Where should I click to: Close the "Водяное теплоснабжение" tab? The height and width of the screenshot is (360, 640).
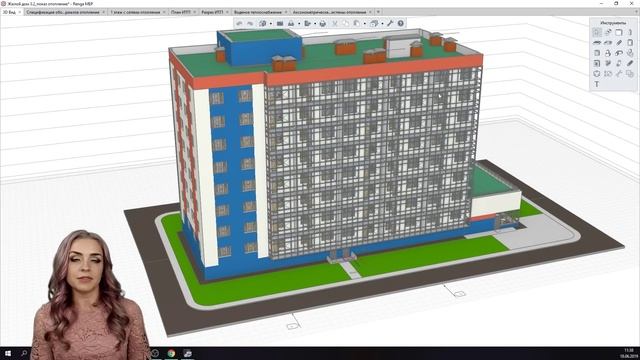285,12
